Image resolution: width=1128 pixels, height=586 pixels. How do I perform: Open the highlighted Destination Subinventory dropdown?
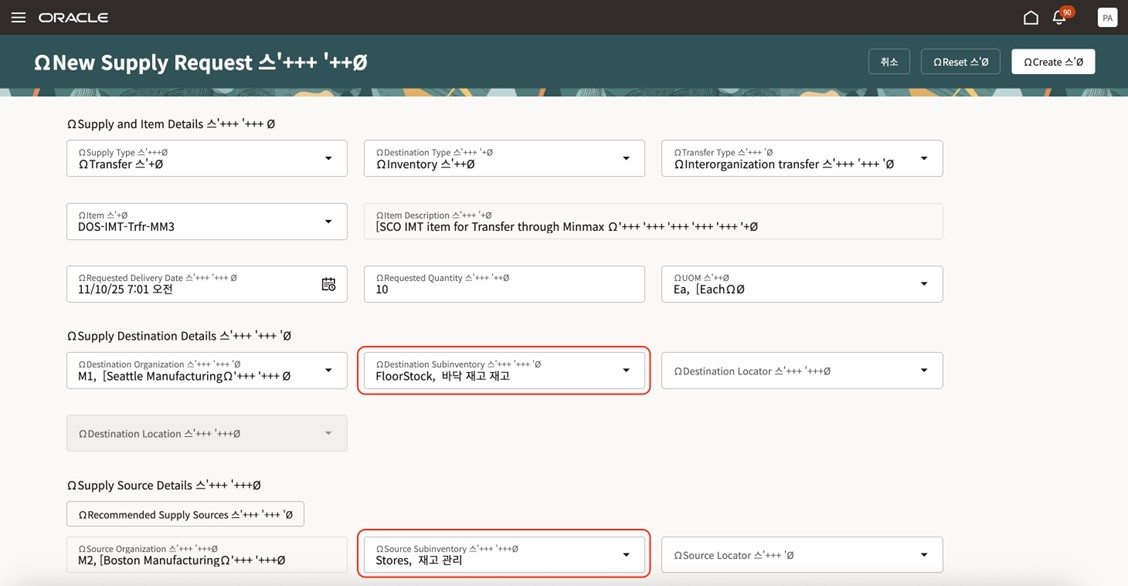pyautogui.click(x=627, y=370)
